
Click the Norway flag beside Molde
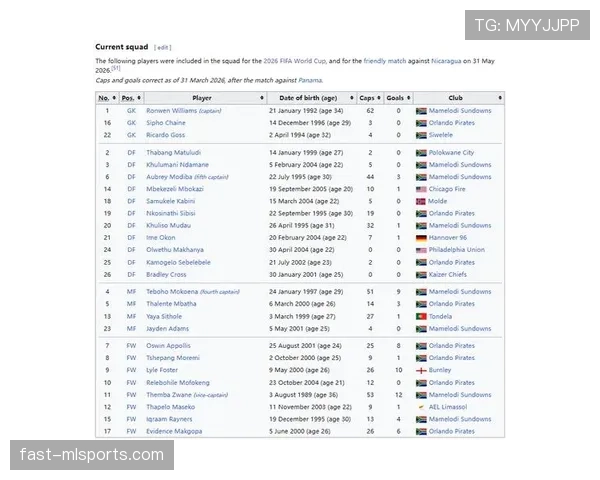pyautogui.click(x=421, y=201)
